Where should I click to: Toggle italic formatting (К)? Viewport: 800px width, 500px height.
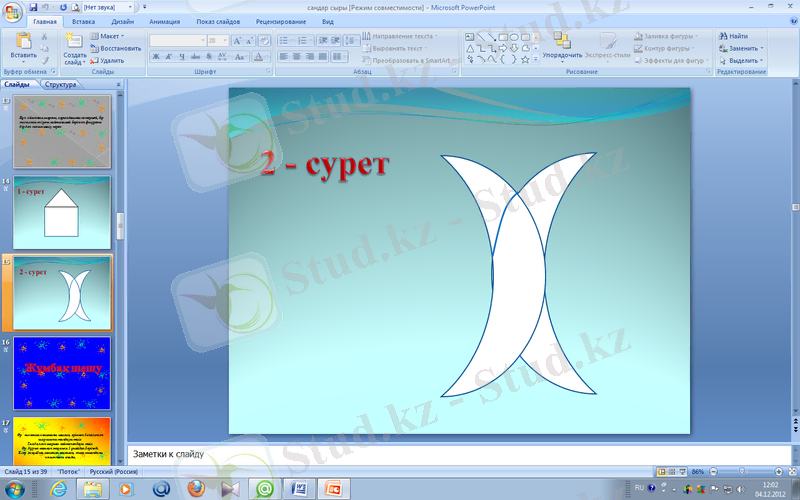[x=169, y=57]
